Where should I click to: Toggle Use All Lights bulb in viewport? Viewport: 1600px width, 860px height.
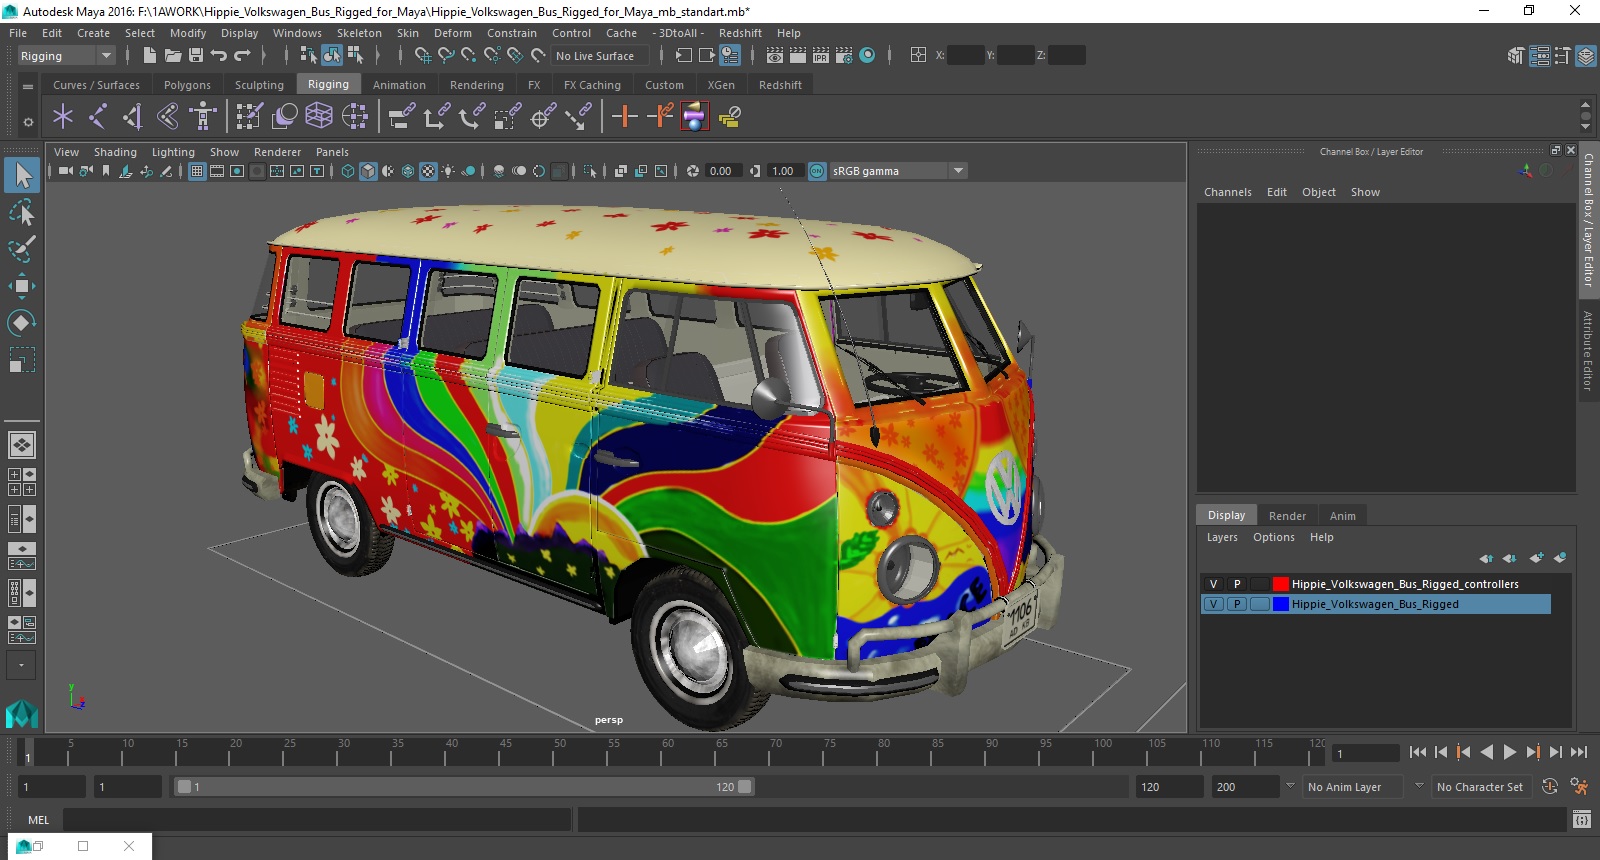(x=448, y=171)
